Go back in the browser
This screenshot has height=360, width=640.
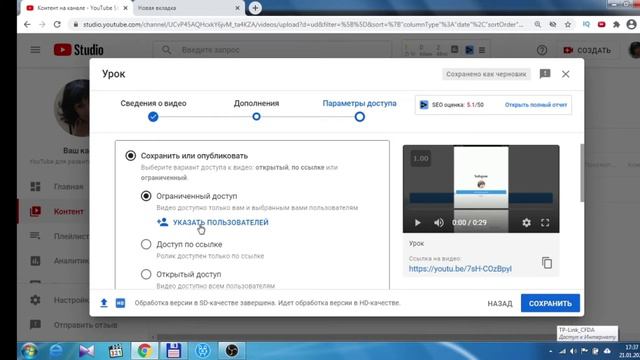click(x=27, y=24)
